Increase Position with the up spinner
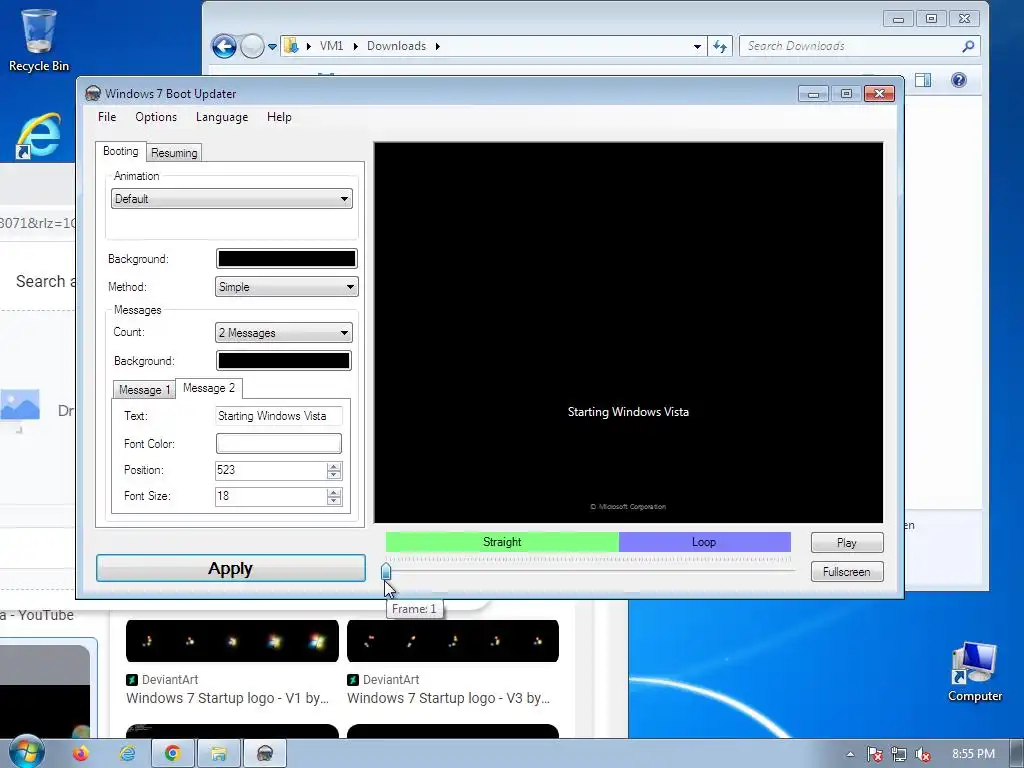The image size is (1024, 768). tap(334, 466)
